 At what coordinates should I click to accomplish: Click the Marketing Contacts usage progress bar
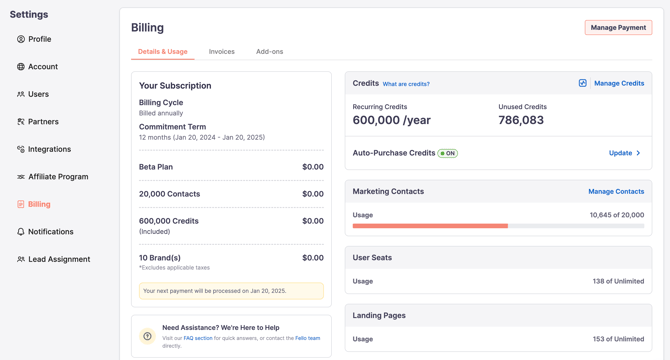(x=498, y=226)
